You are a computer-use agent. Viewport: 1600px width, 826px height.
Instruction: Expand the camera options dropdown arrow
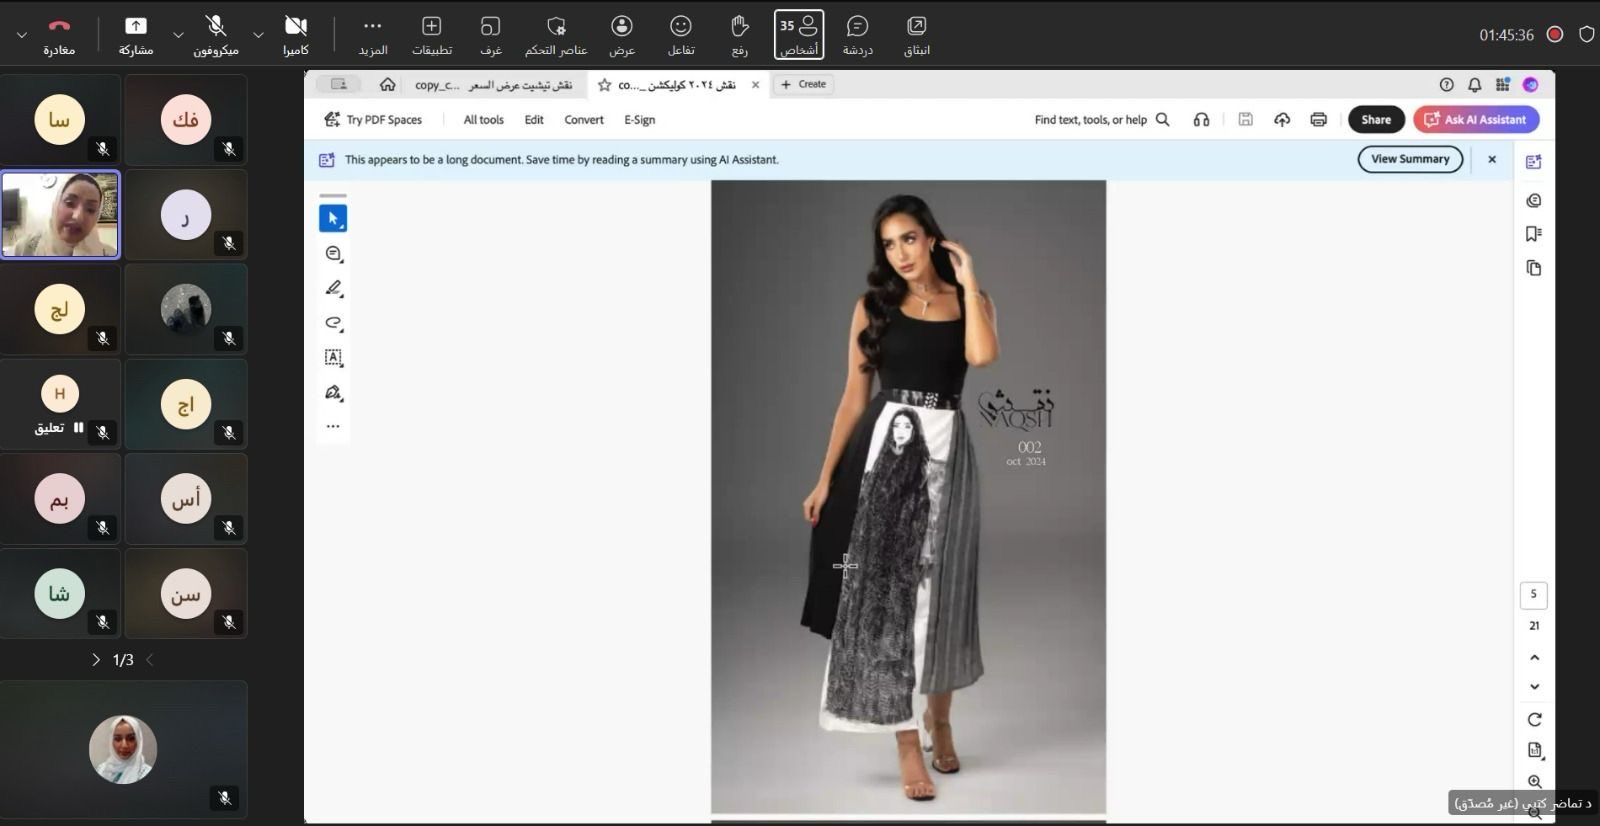pyautogui.click(x=258, y=35)
